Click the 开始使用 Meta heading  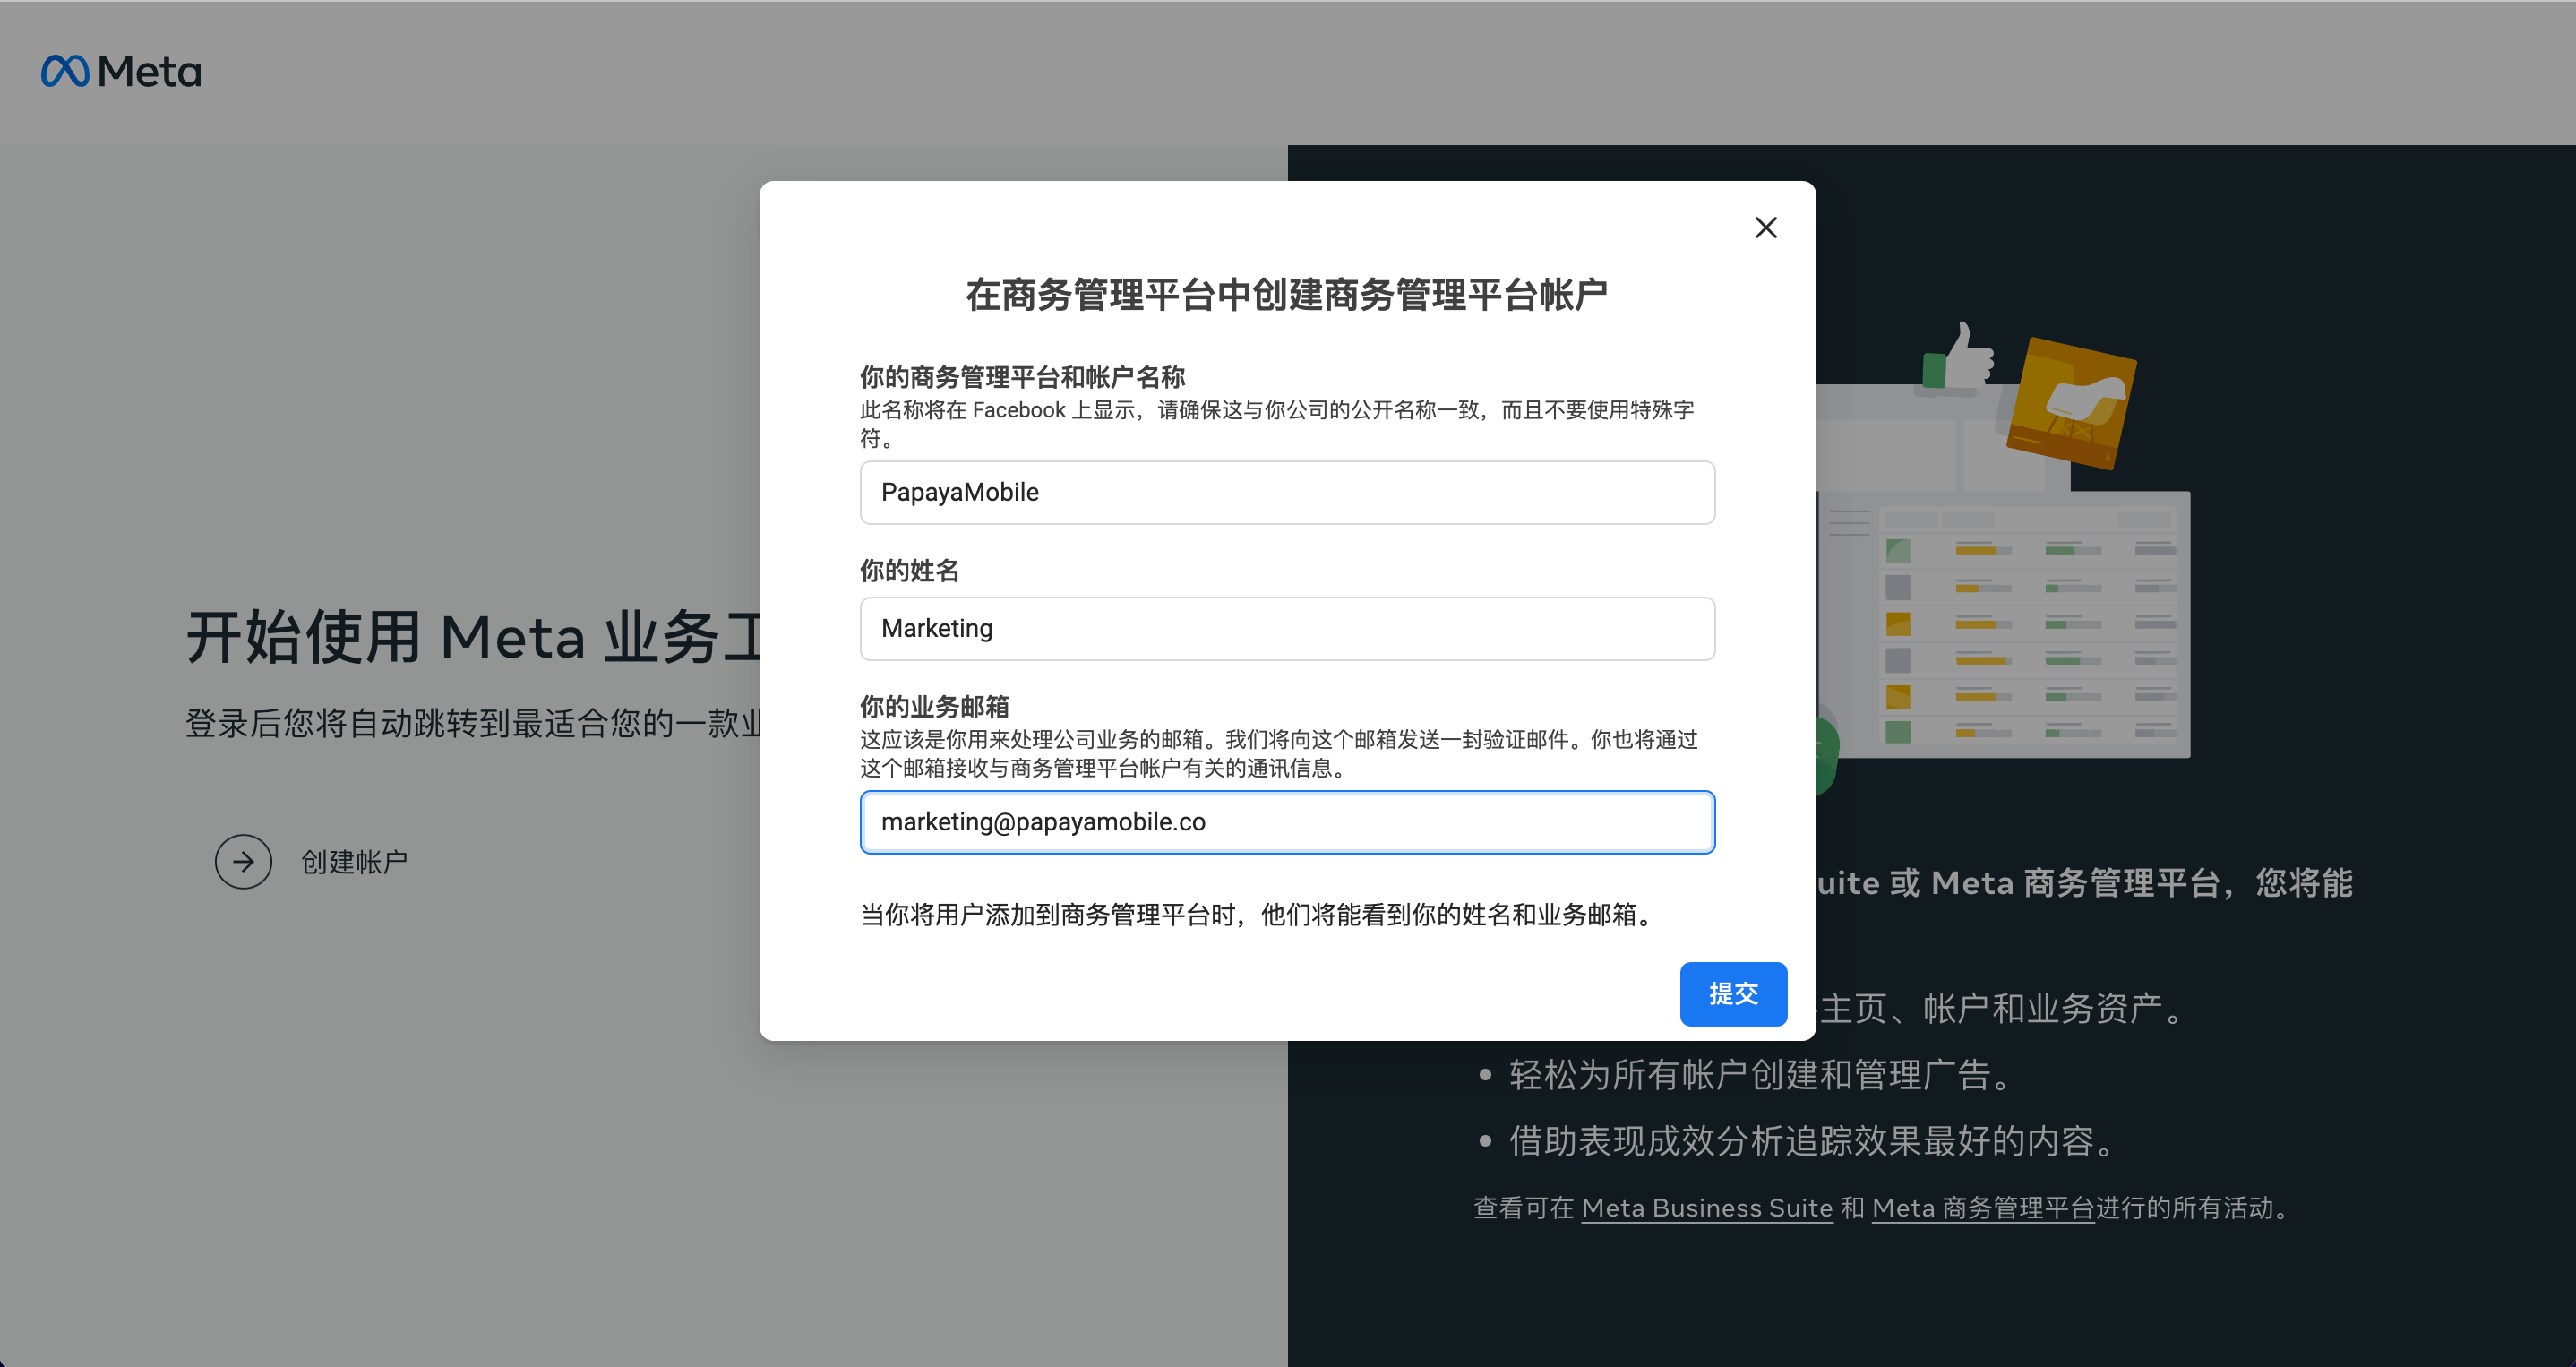(473, 637)
